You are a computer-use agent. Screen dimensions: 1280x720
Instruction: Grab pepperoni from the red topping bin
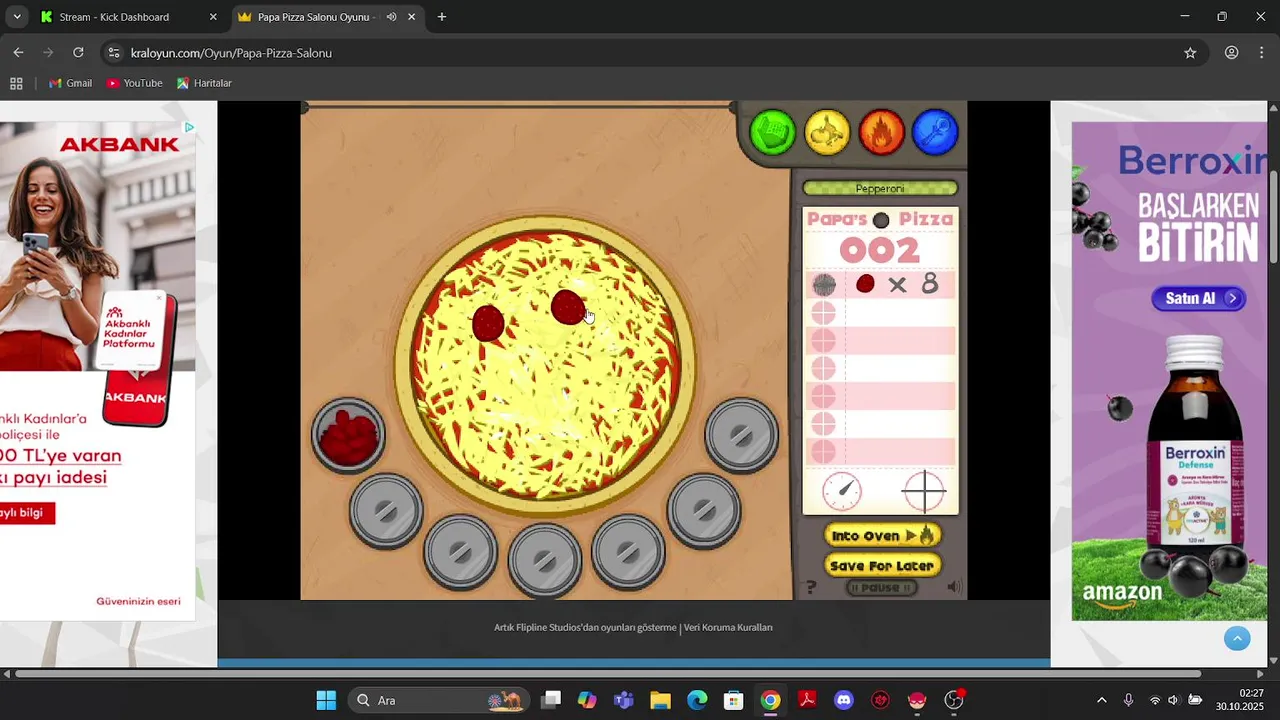[348, 436]
